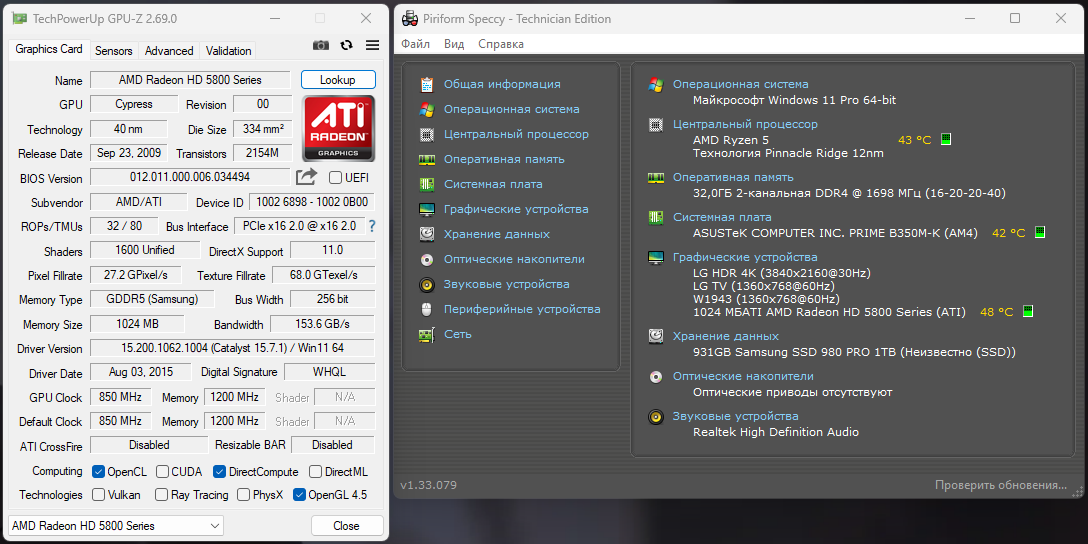Click the Системная плата heading in summary

722,217
